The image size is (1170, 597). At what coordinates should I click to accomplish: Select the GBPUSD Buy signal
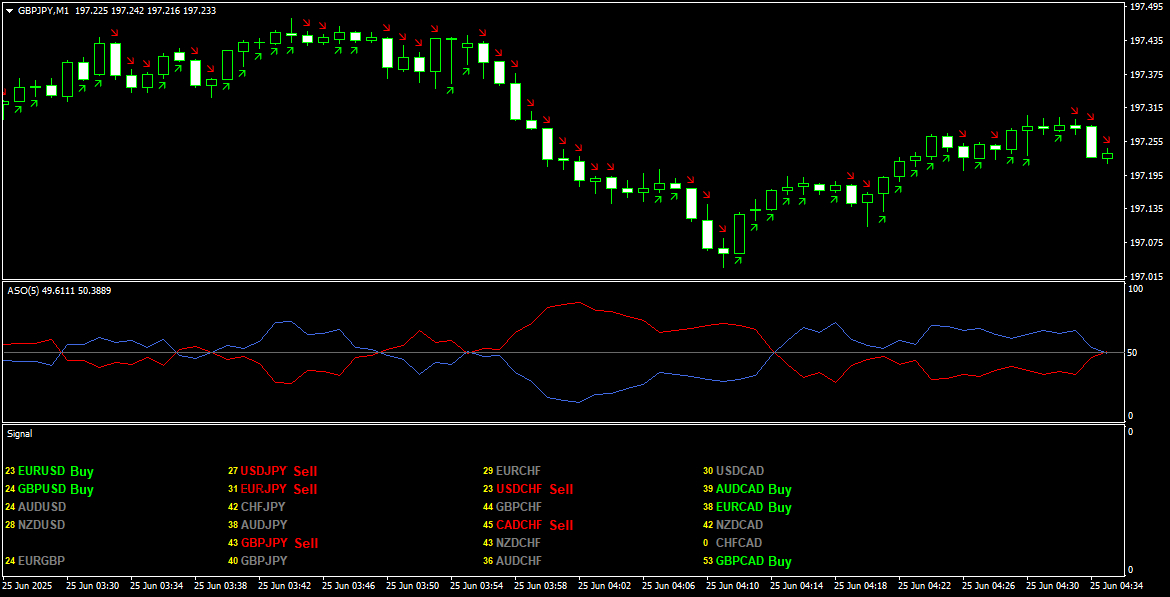point(55,489)
